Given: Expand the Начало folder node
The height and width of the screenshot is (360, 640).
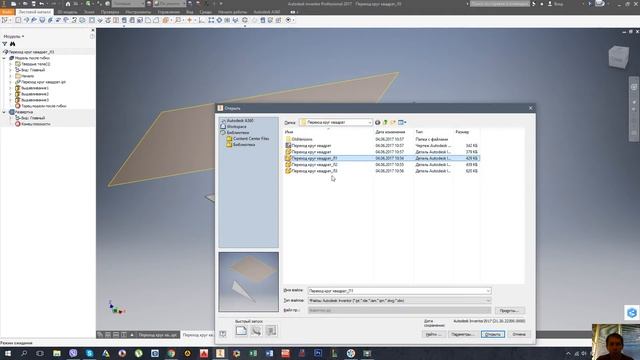Looking at the screenshot, I should 11,76.
